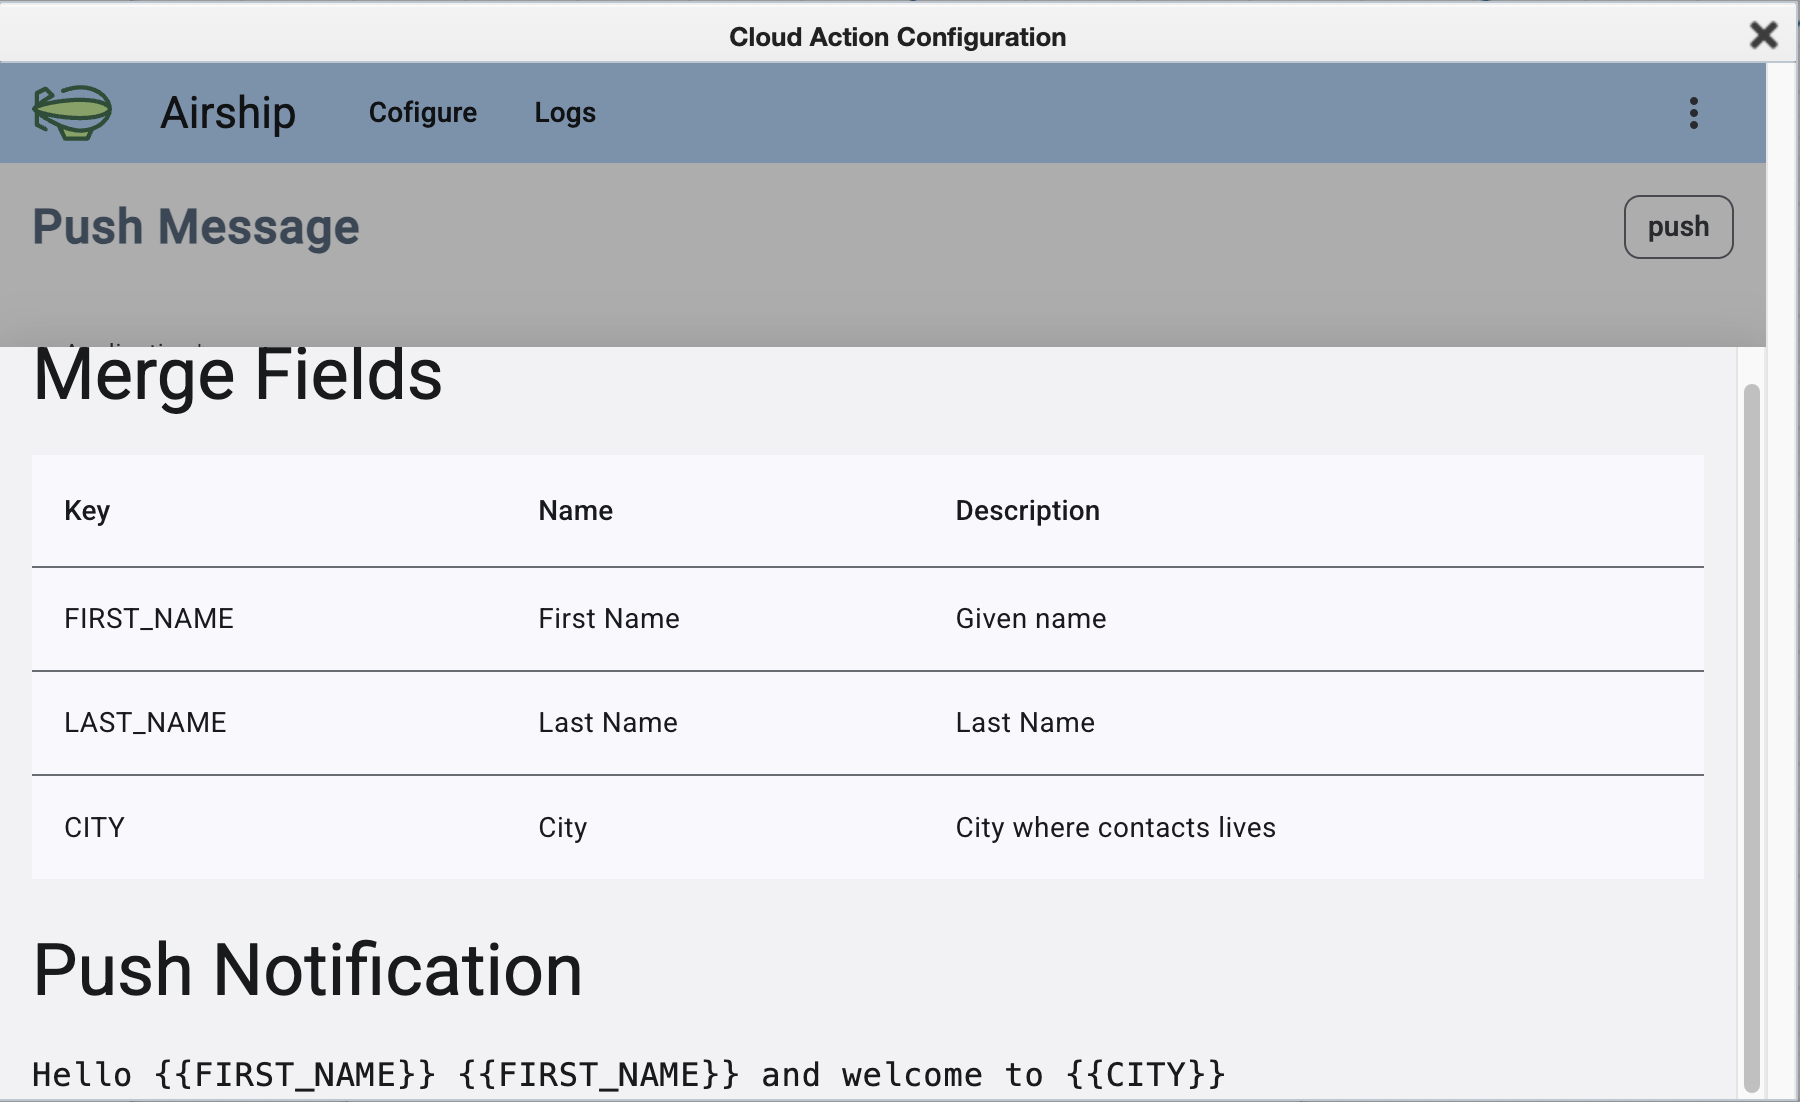Click the 'First Name' cell in the table
Screen dimensions: 1800x1102
coord(608,618)
